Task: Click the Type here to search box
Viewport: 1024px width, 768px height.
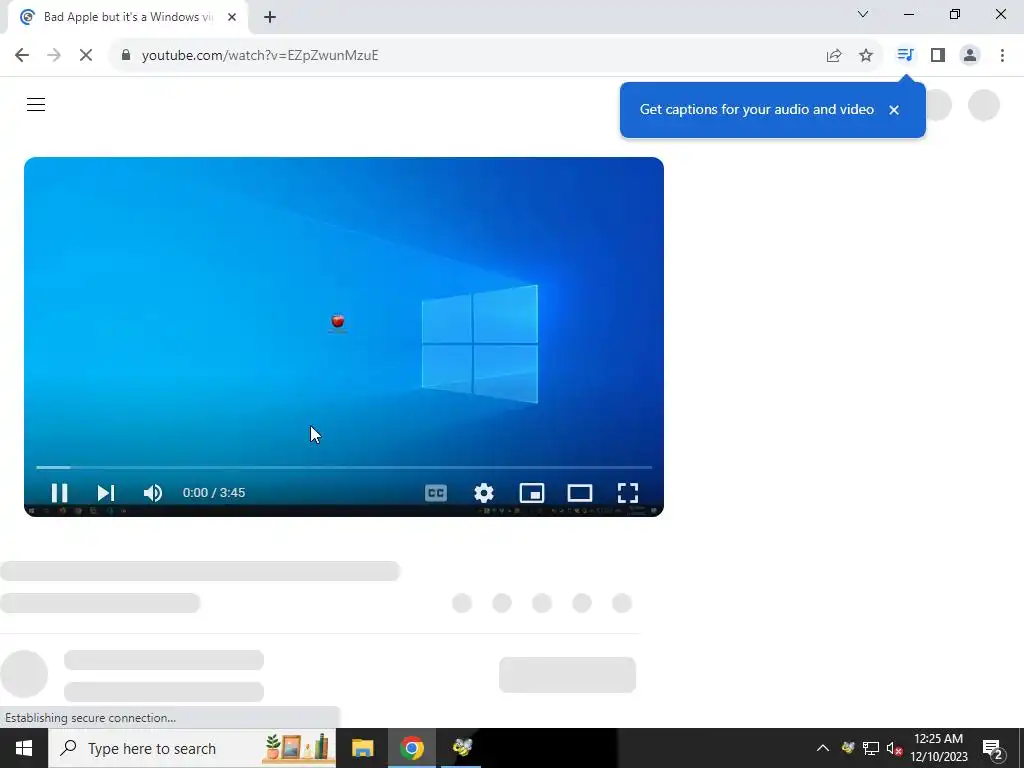Action: point(192,748)
